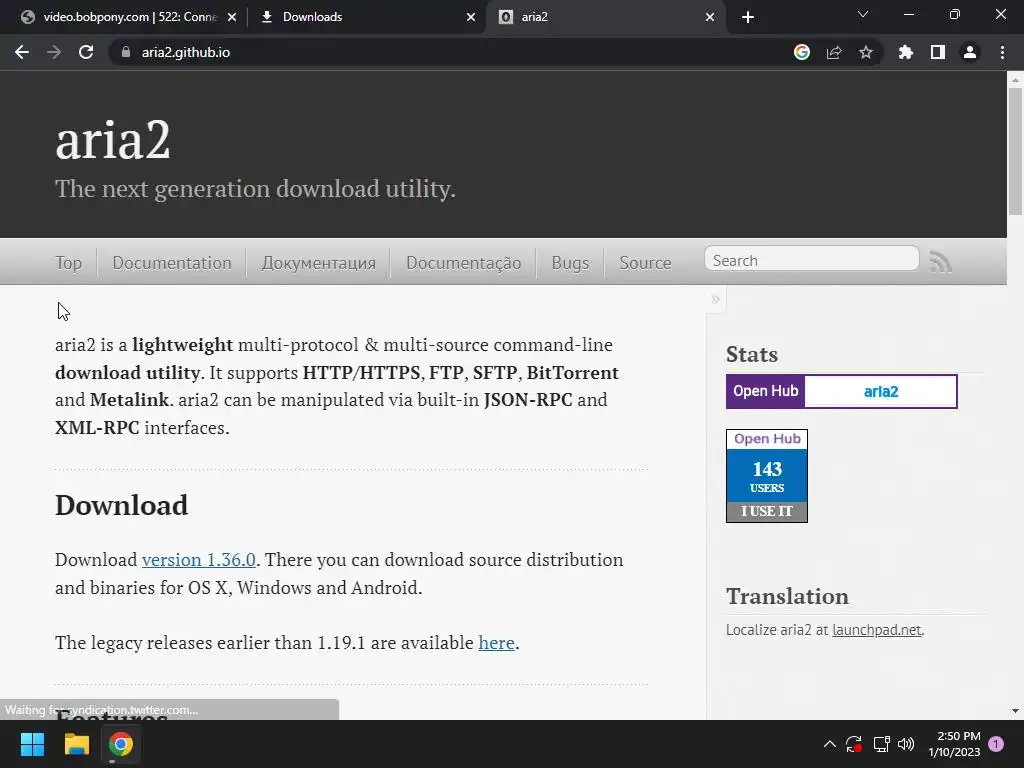Open the Chrome three-dot menu
The width and height of the screenshot is (1024, 768).
click(1002, 52)
